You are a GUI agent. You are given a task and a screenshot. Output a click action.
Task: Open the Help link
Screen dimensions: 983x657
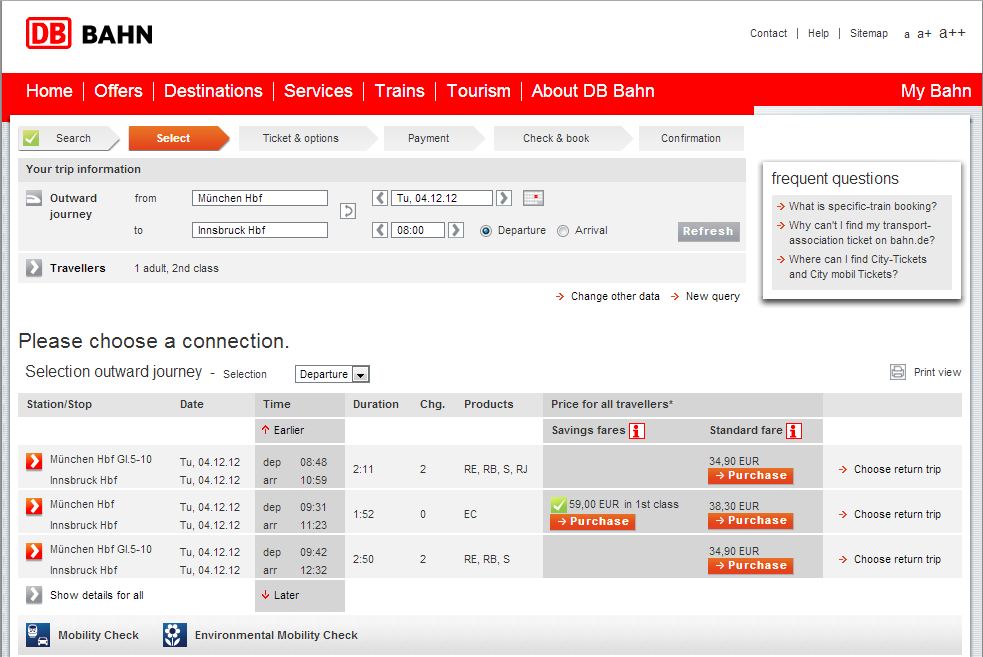pos(818,33)
